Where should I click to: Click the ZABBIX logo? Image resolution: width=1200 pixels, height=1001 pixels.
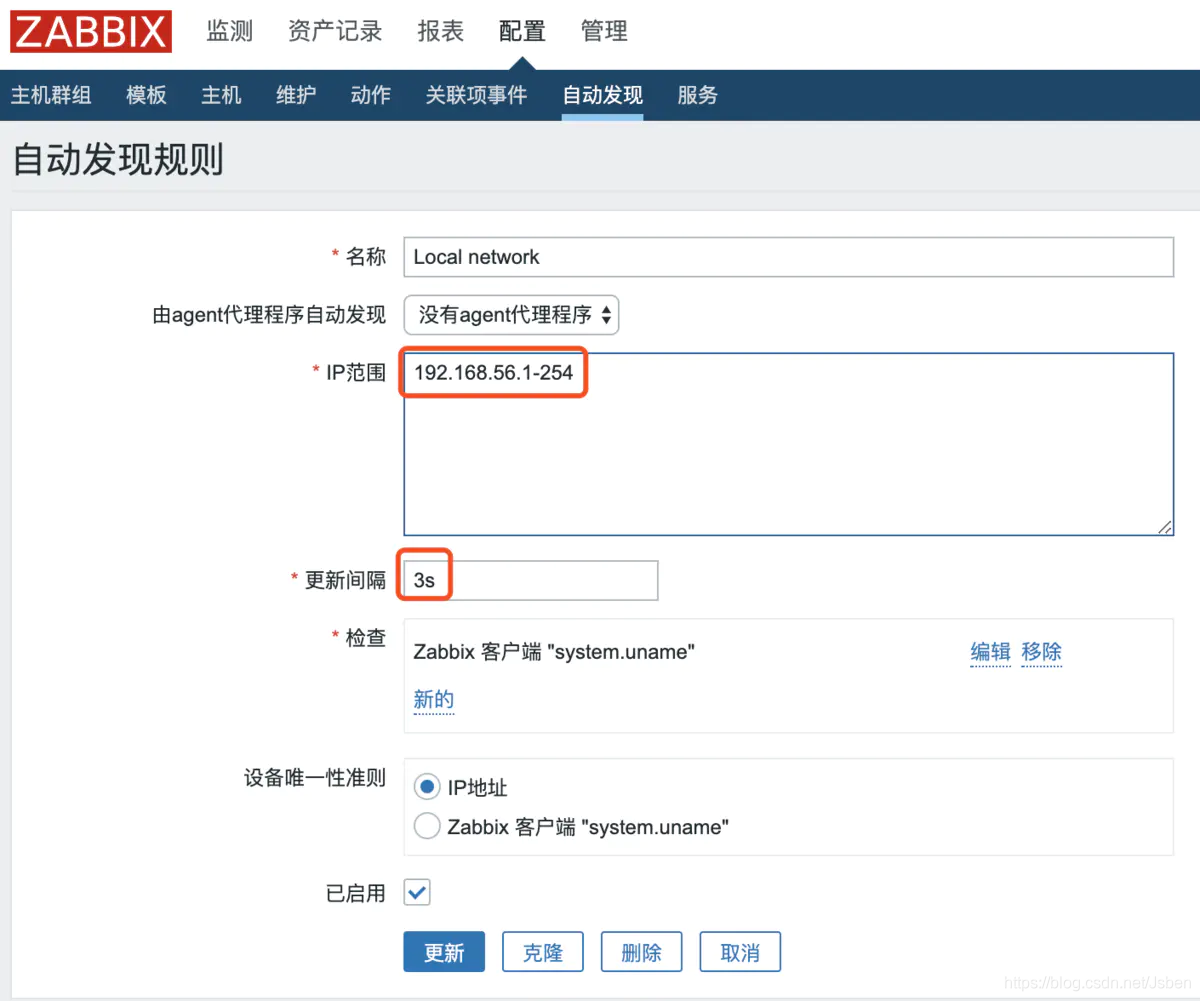click(x=91, y=32)
